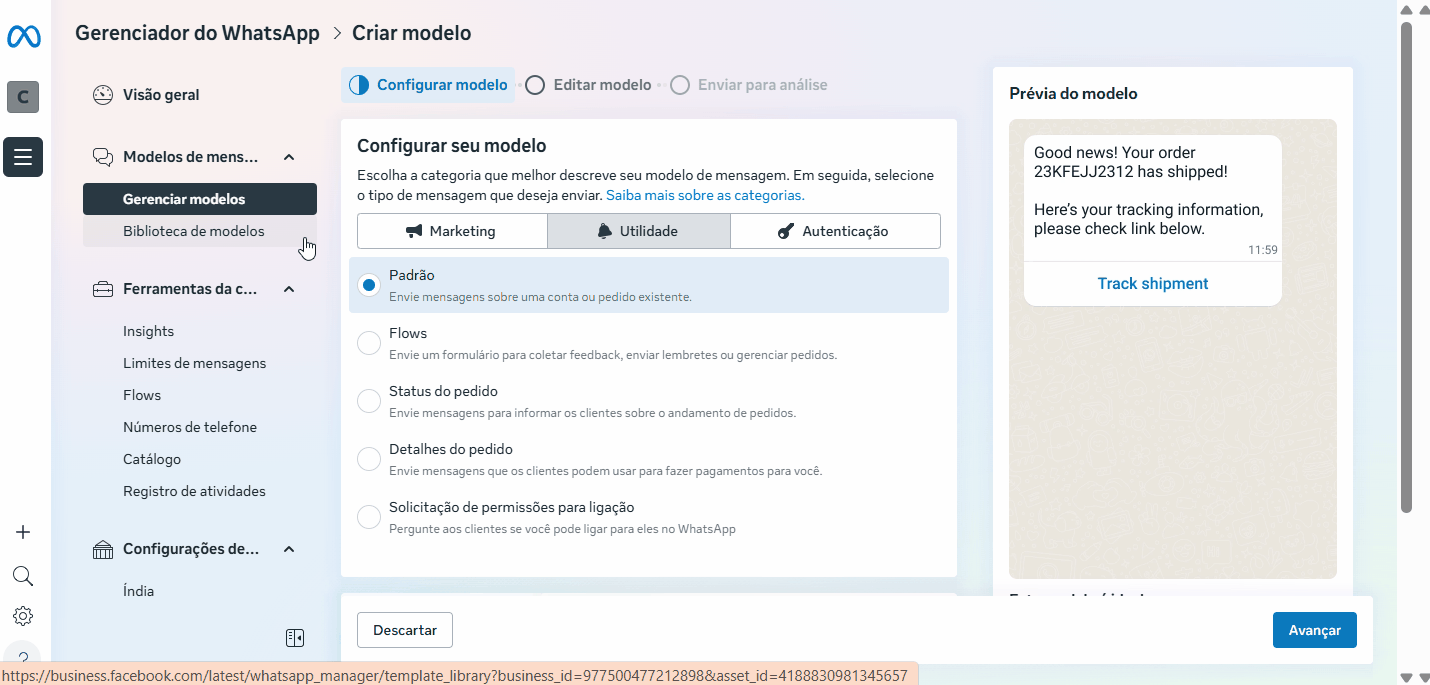Open the hamburger menu icon
1430x685 pixels.
click(x=23, y=157)
